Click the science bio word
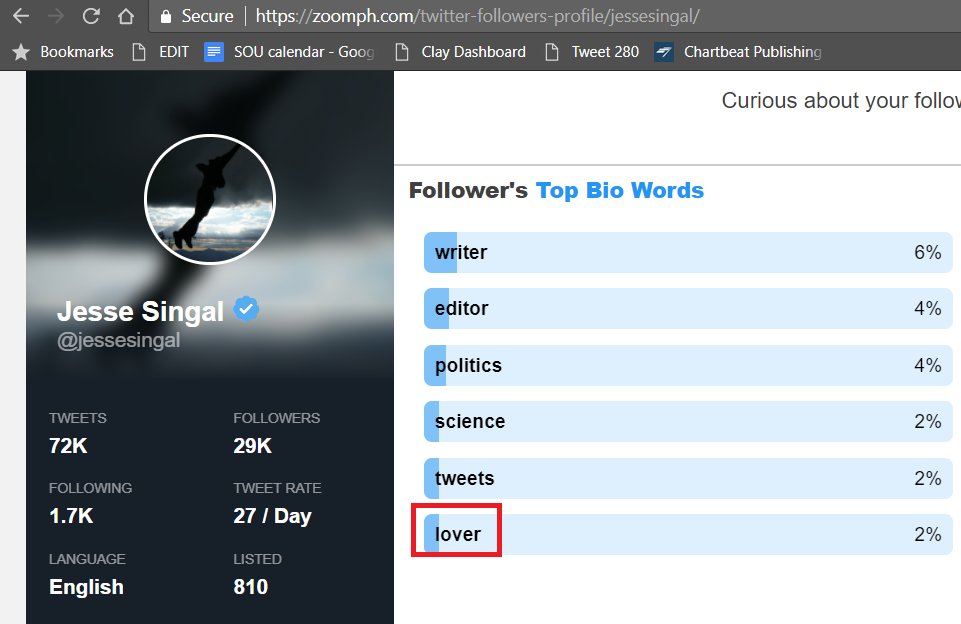Image resolution: width=961 pixels, height=624 pixels. [470, 422]
